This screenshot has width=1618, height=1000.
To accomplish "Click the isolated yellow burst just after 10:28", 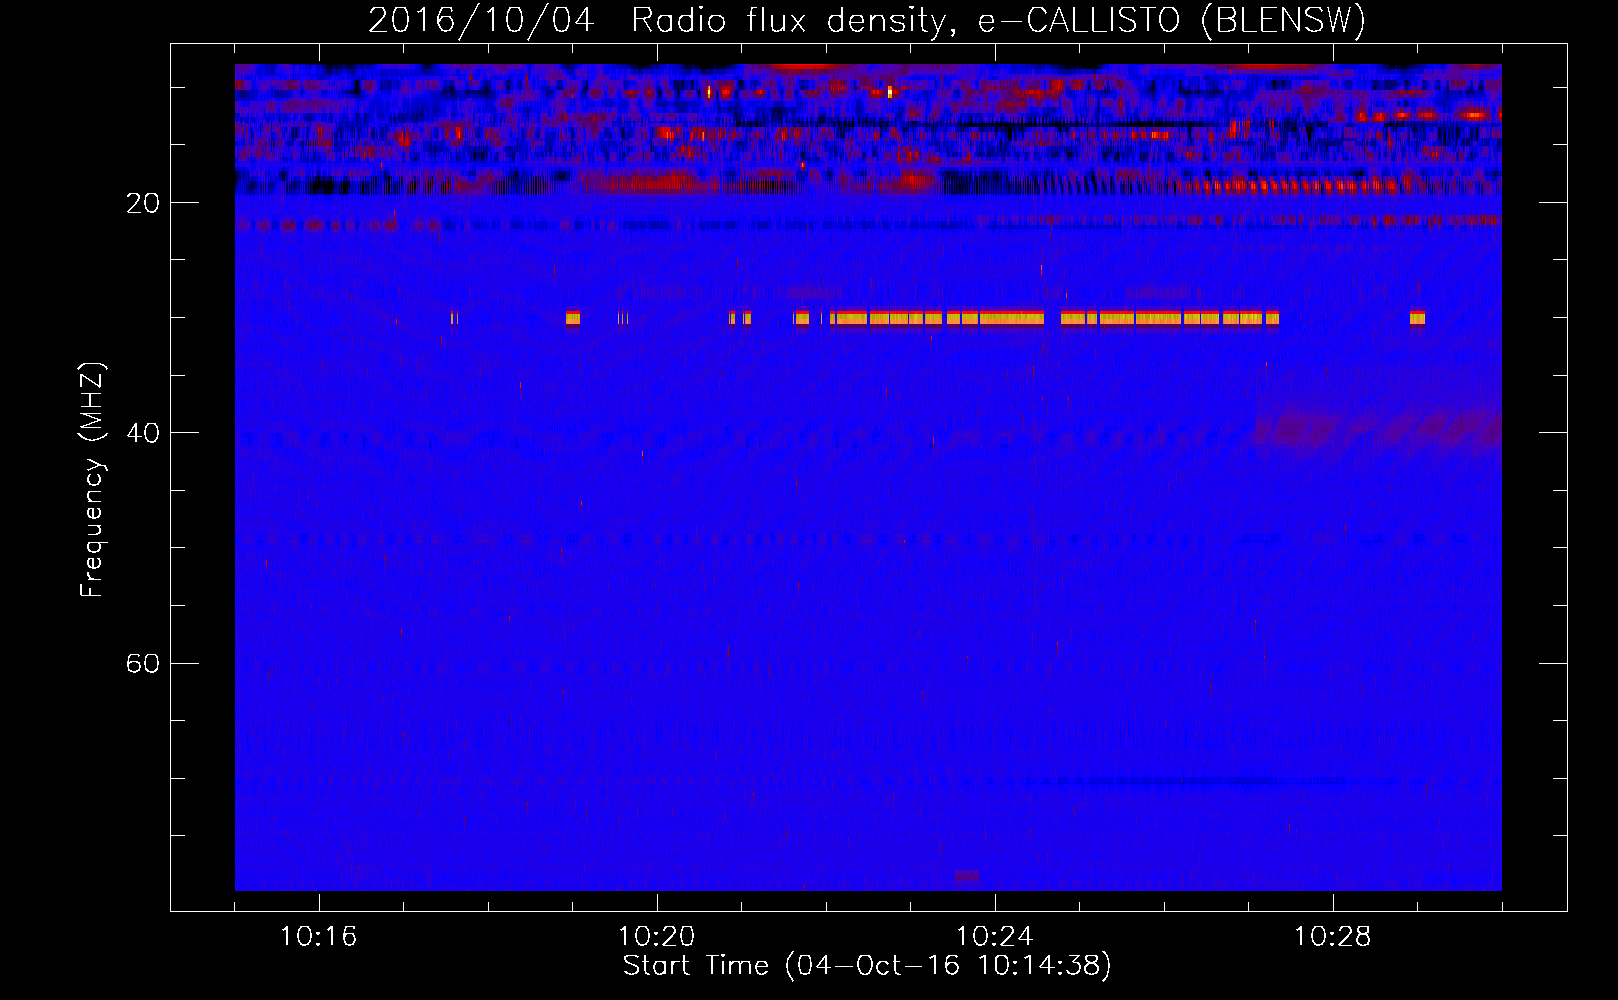I will 1417,318.
